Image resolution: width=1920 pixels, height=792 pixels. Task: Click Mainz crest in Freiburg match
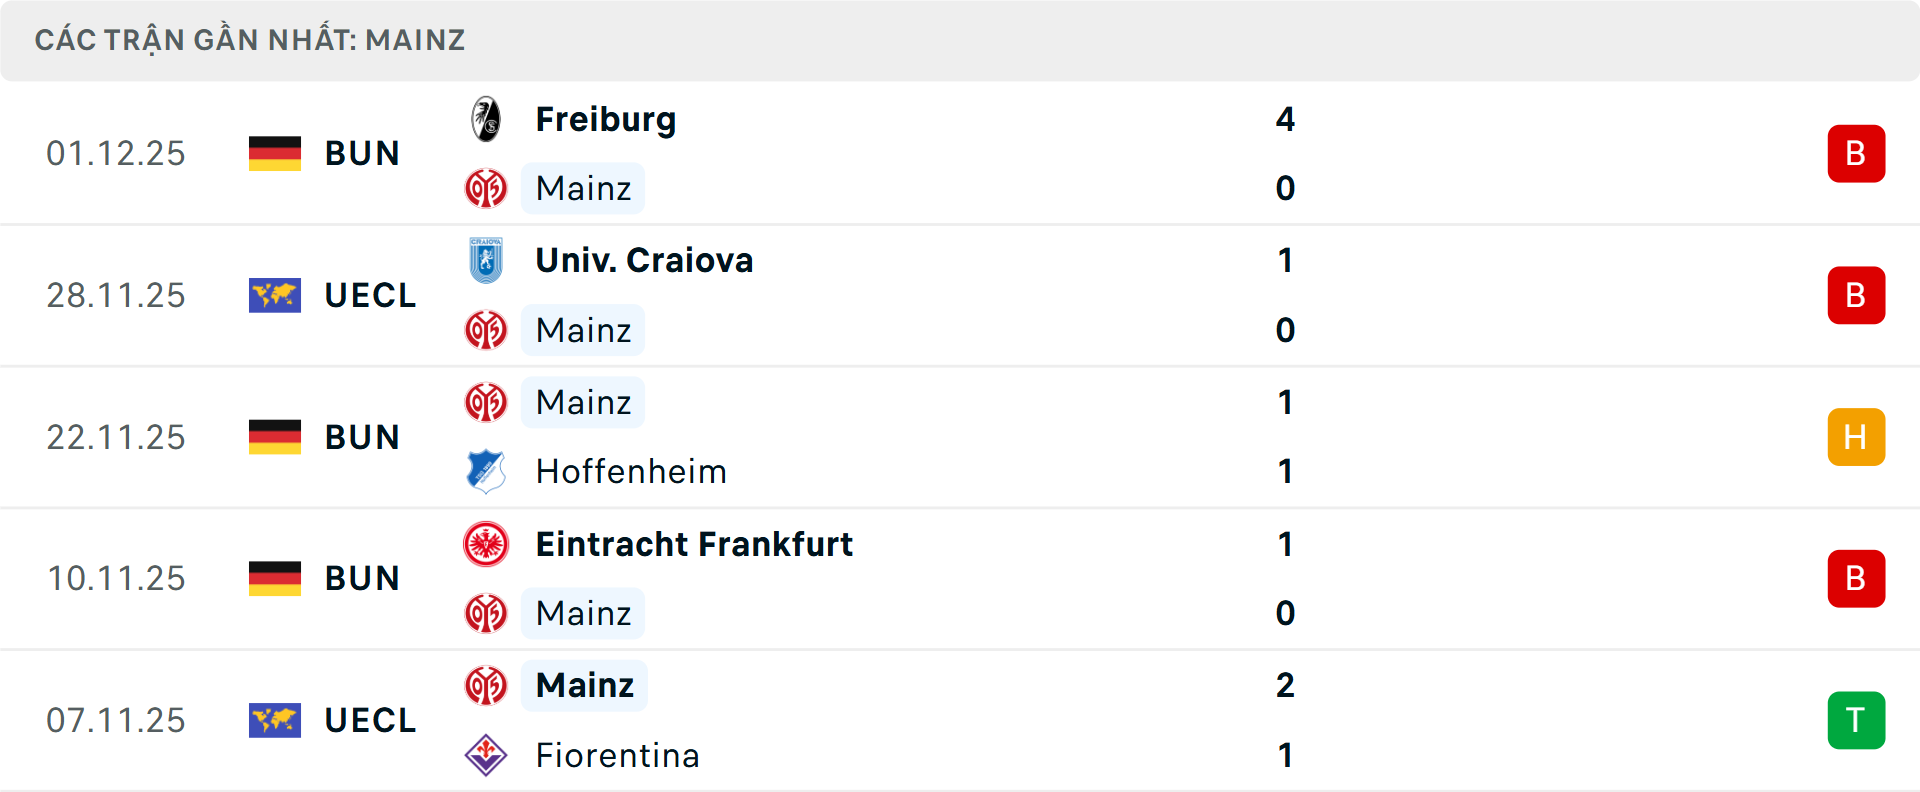tap(486, 188)
